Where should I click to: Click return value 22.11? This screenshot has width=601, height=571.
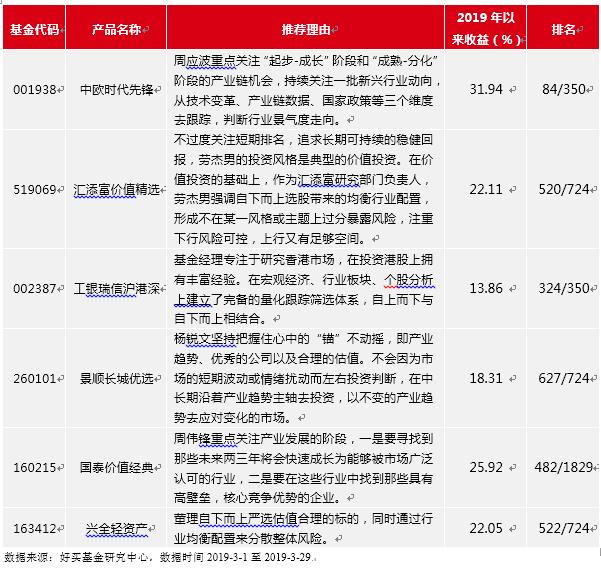coord(486,189)
